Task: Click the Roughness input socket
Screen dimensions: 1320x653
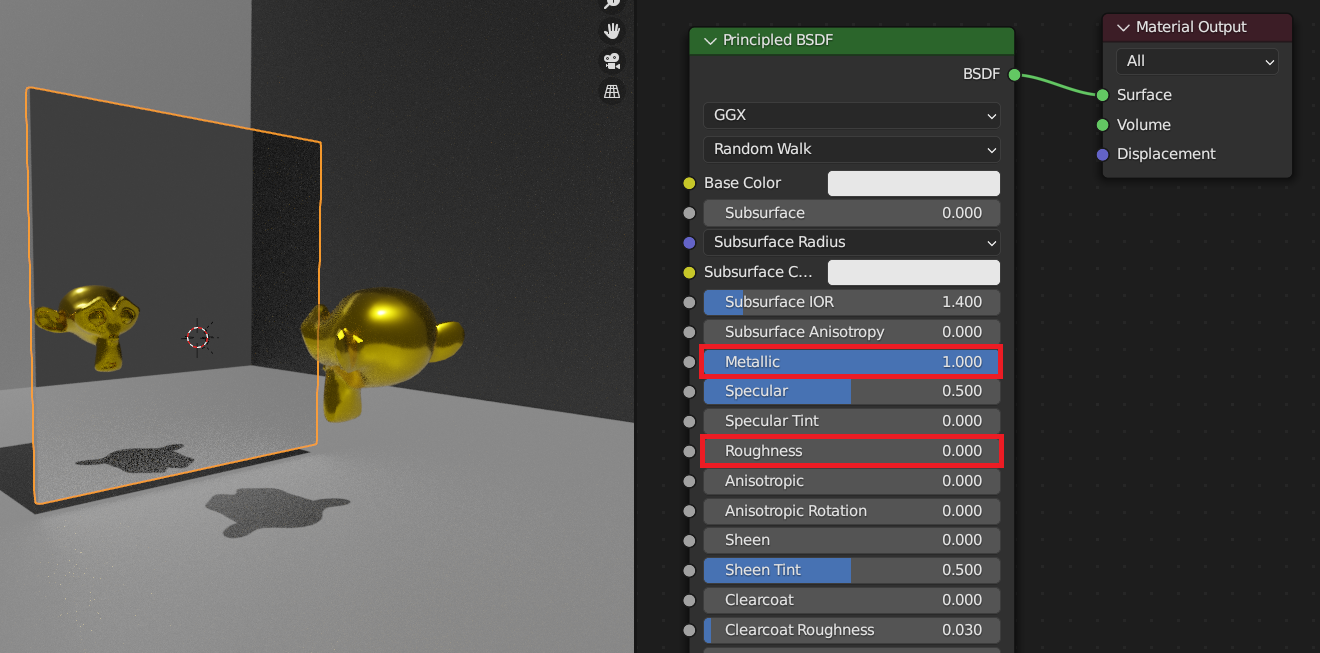Action: tap(689, 451)
